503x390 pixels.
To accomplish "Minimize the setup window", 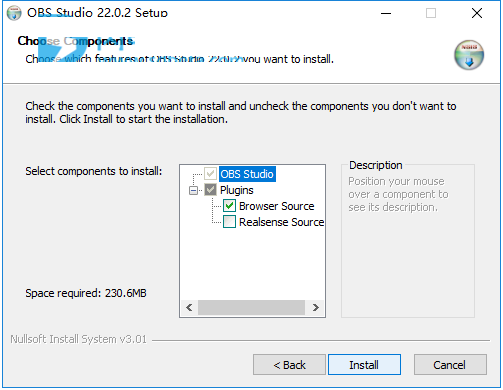I will tap(386, 13).
